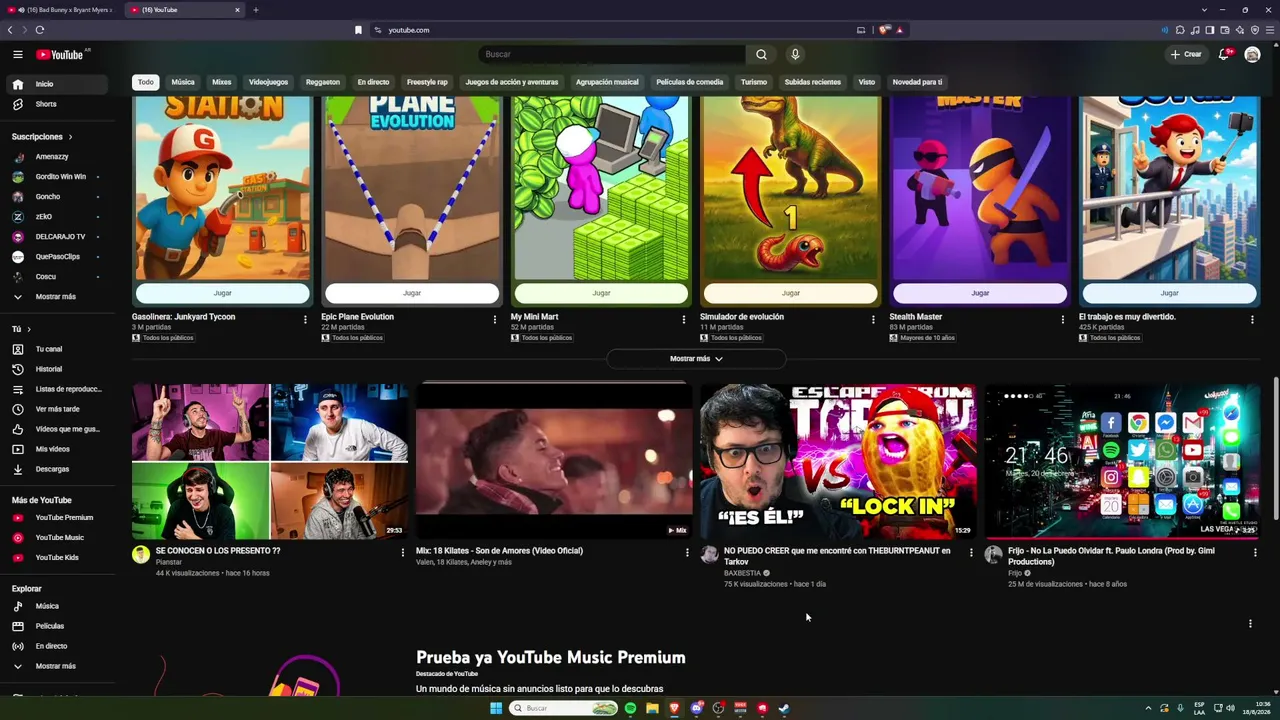The height and width of the screenshot is (720, 1280).
Task: Click the Crear button
Action: click(x=1187, y=54)
